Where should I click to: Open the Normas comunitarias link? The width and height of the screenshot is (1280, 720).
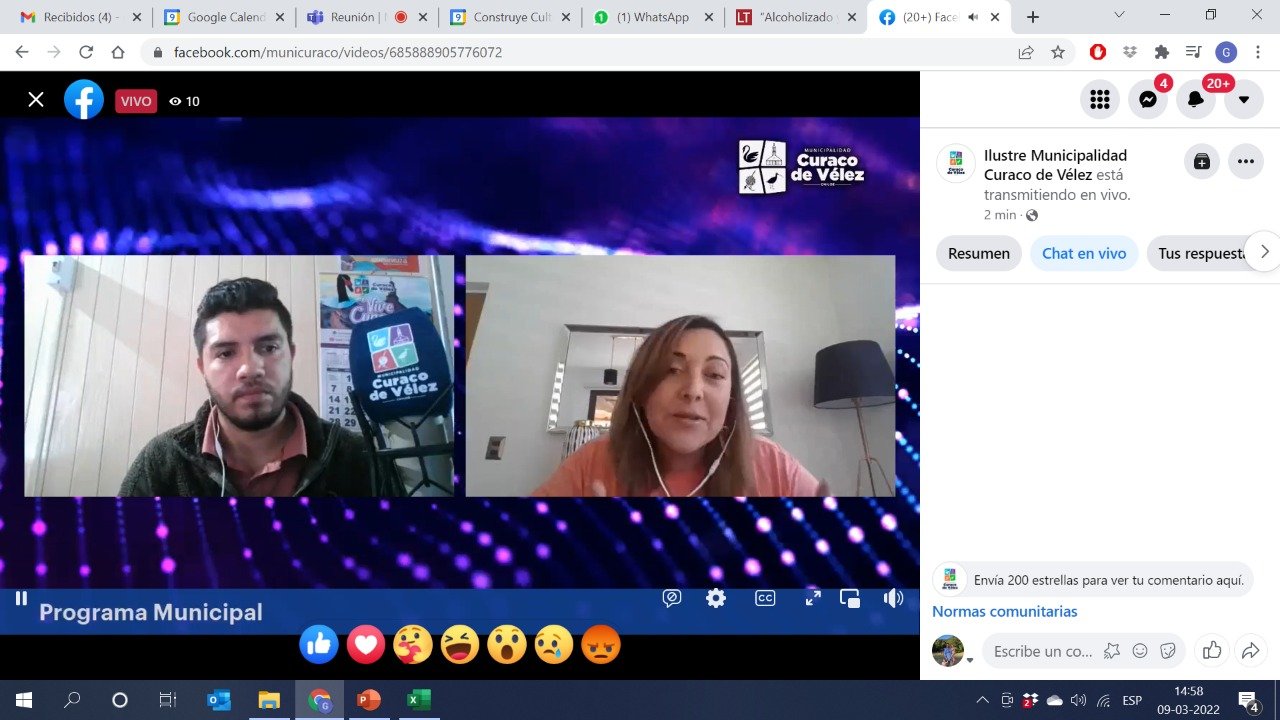click(1004, 611)
